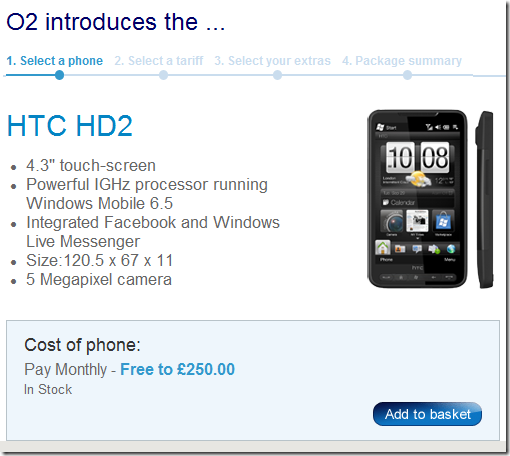Go to the "2. Select a tariff" step
This screenshot has width=510, height=456.
click(x=159, y=61)
